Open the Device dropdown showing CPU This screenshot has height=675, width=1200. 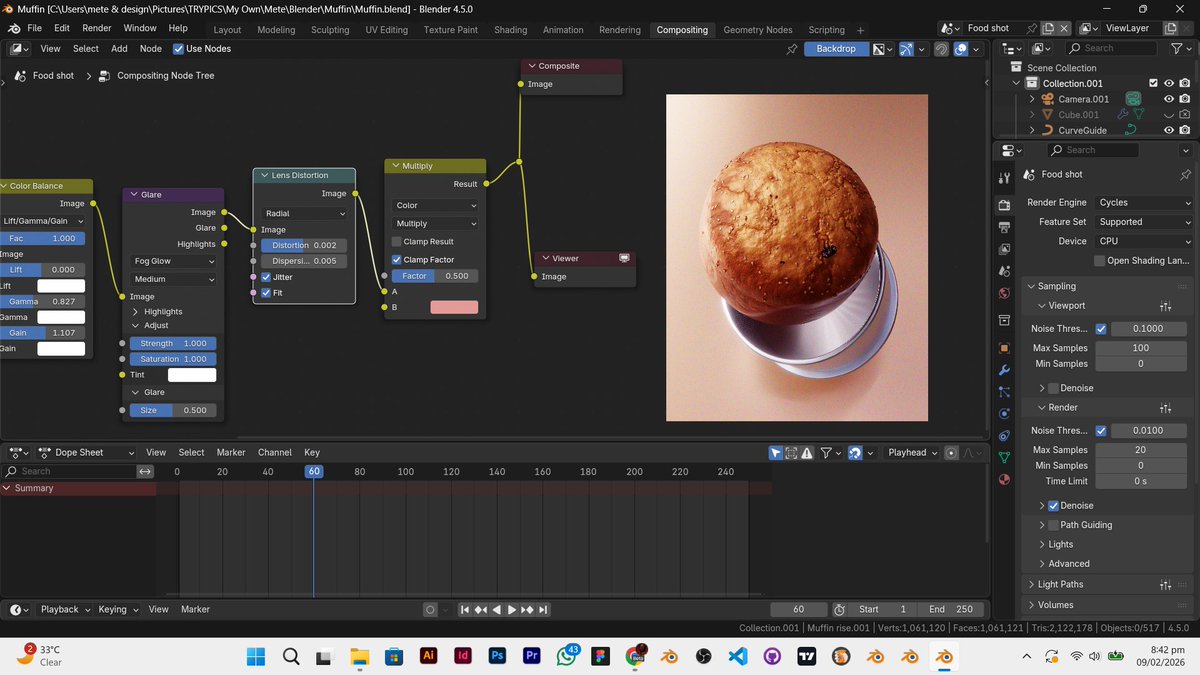1143,241
